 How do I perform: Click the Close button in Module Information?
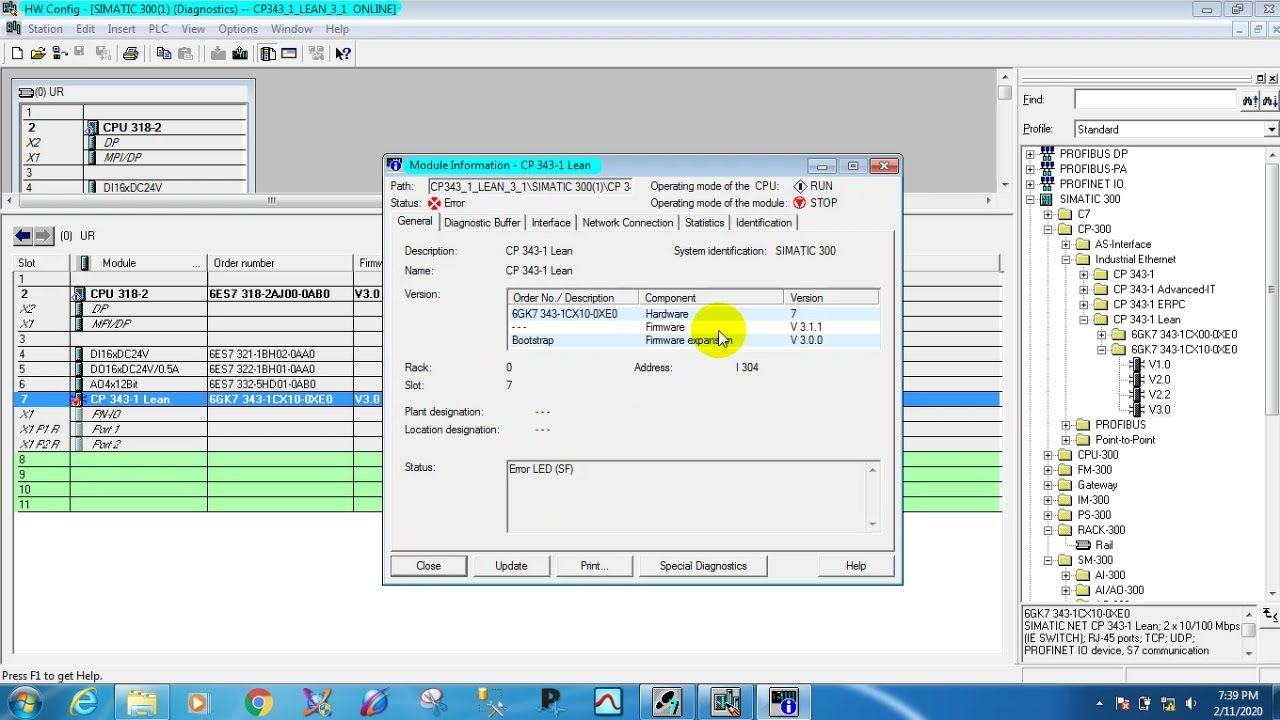[429, 566]
